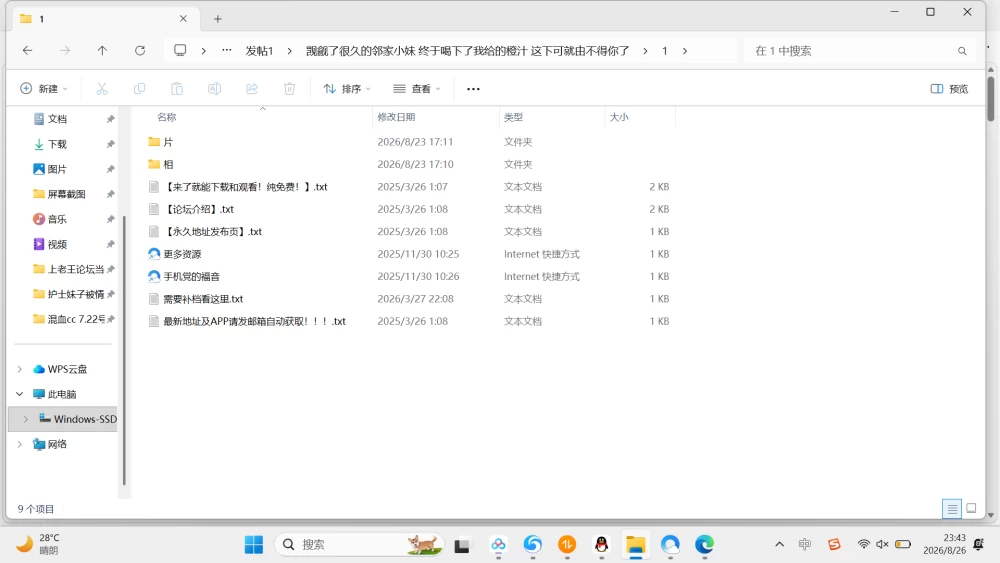The height and width of the screenshot is (563, 1000).
Task: Open a new tab with plus button
Action: 217,19
